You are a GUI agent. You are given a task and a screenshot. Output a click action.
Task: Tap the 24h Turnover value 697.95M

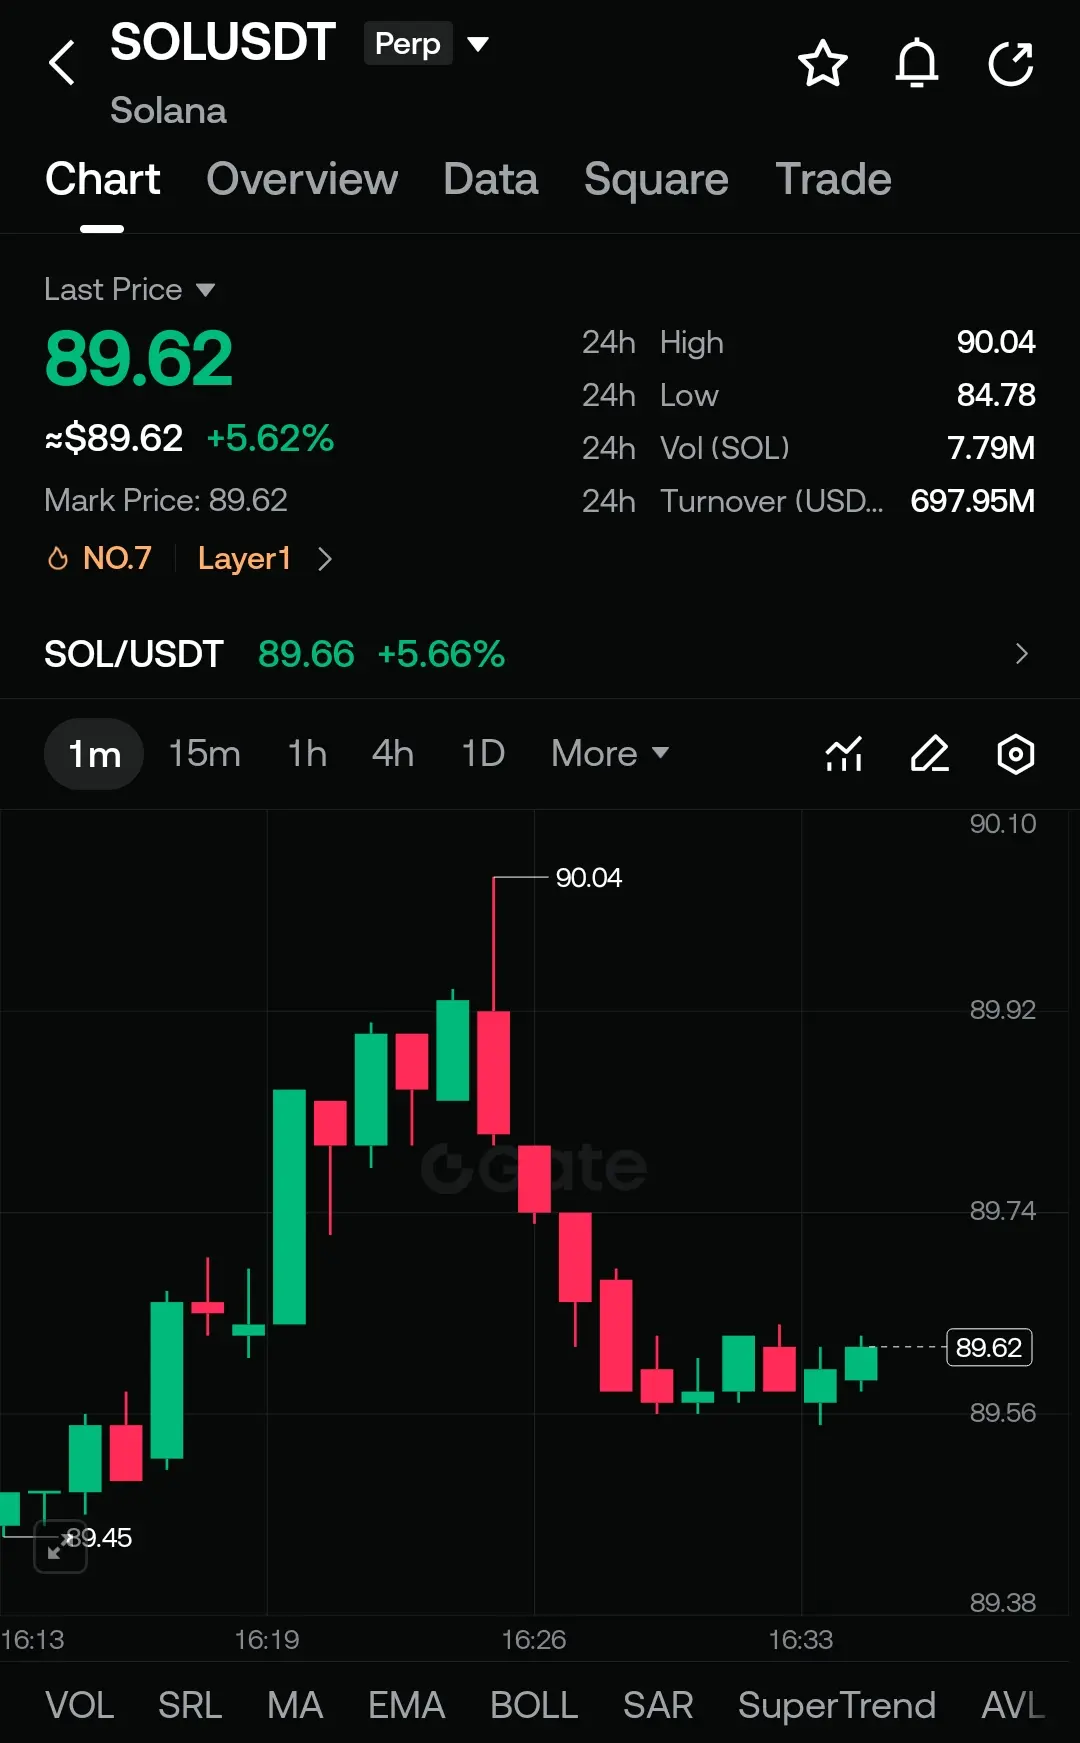[x=973, y=501]
